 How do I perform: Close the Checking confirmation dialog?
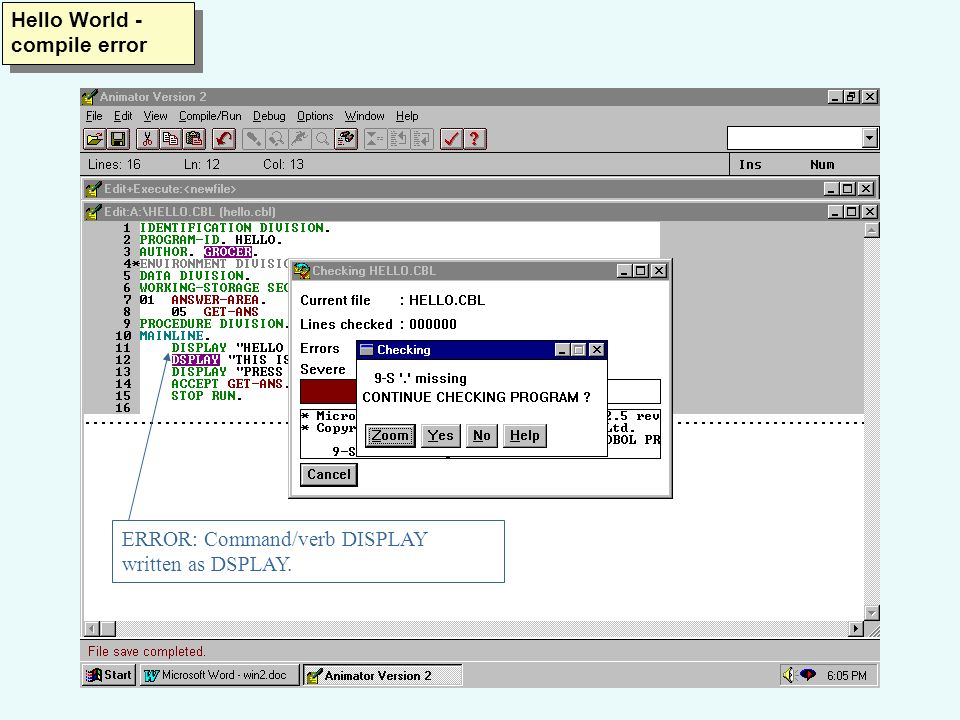click(596, 350)
